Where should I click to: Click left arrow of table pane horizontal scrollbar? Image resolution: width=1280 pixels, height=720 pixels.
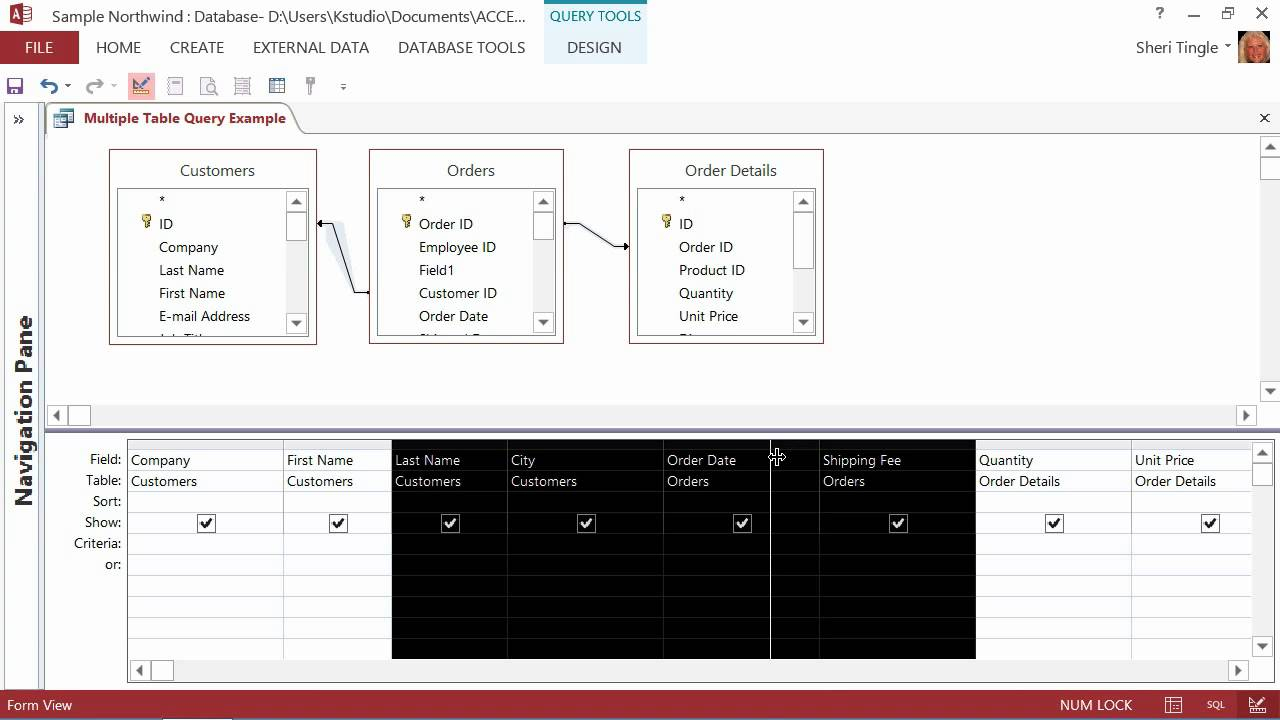(57, 415)
